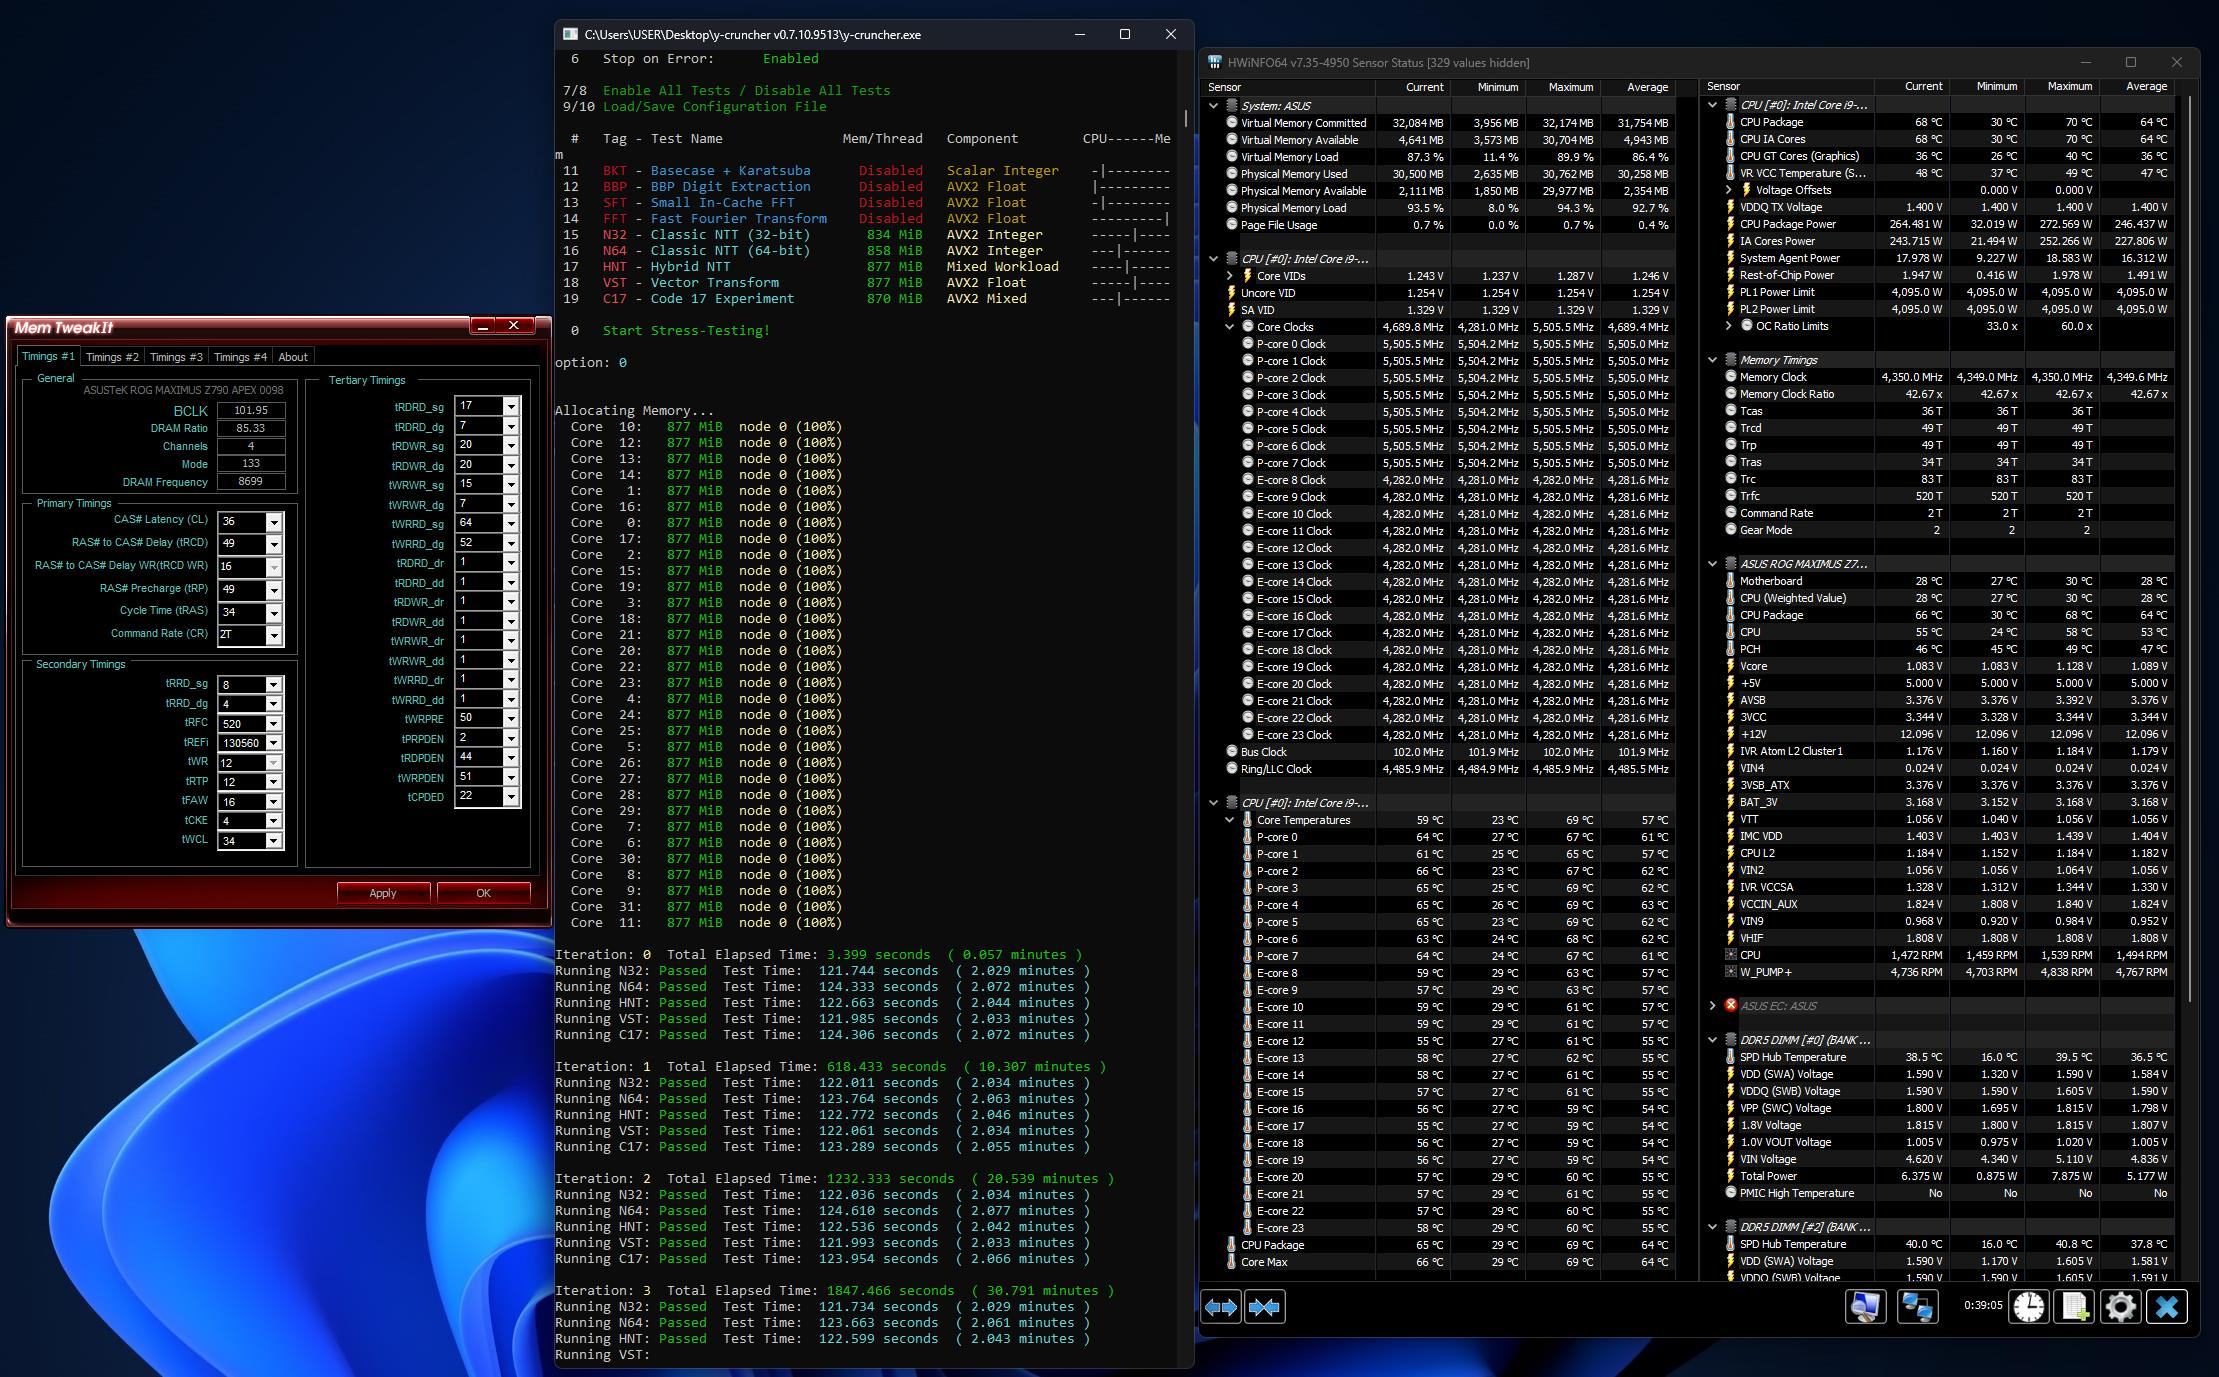Screen dimensions: 2219x1377
Task: Click Memory Clock sensor icon
Action: click(1730, 377)
